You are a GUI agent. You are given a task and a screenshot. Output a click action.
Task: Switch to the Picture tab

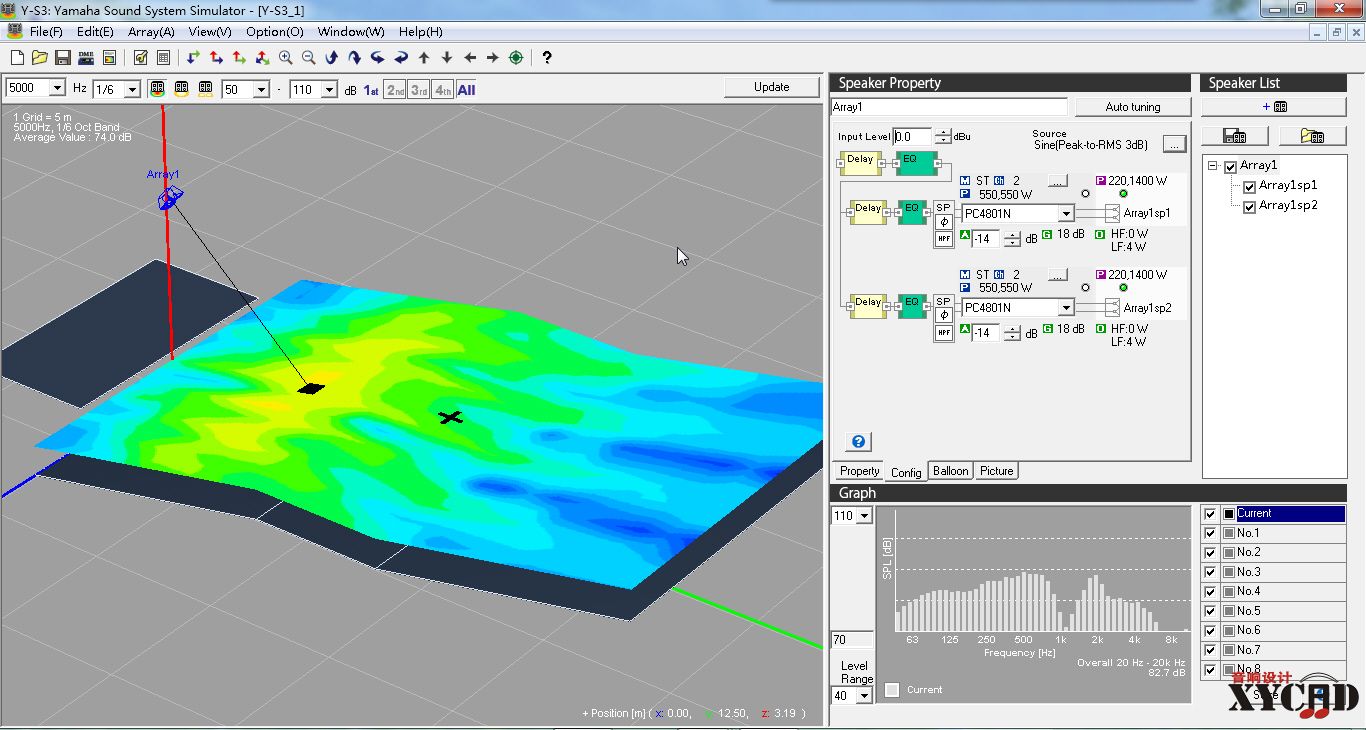(997, 471)
